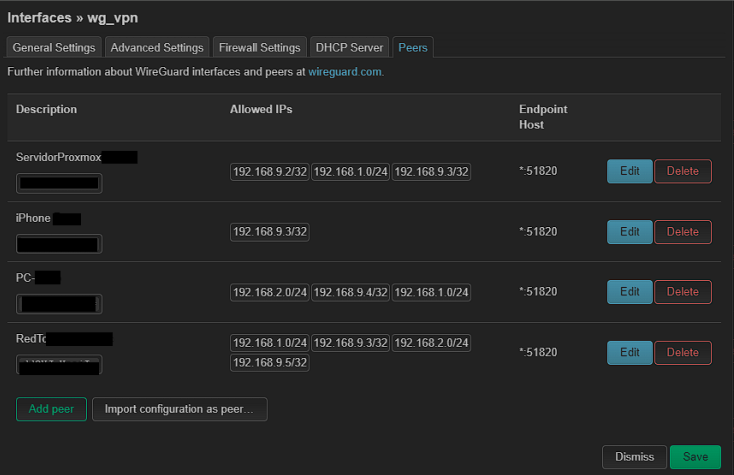Click Import configuration as peer button
Image resolution: width=734 pixels, height=475 pixels.
point(180,409)
